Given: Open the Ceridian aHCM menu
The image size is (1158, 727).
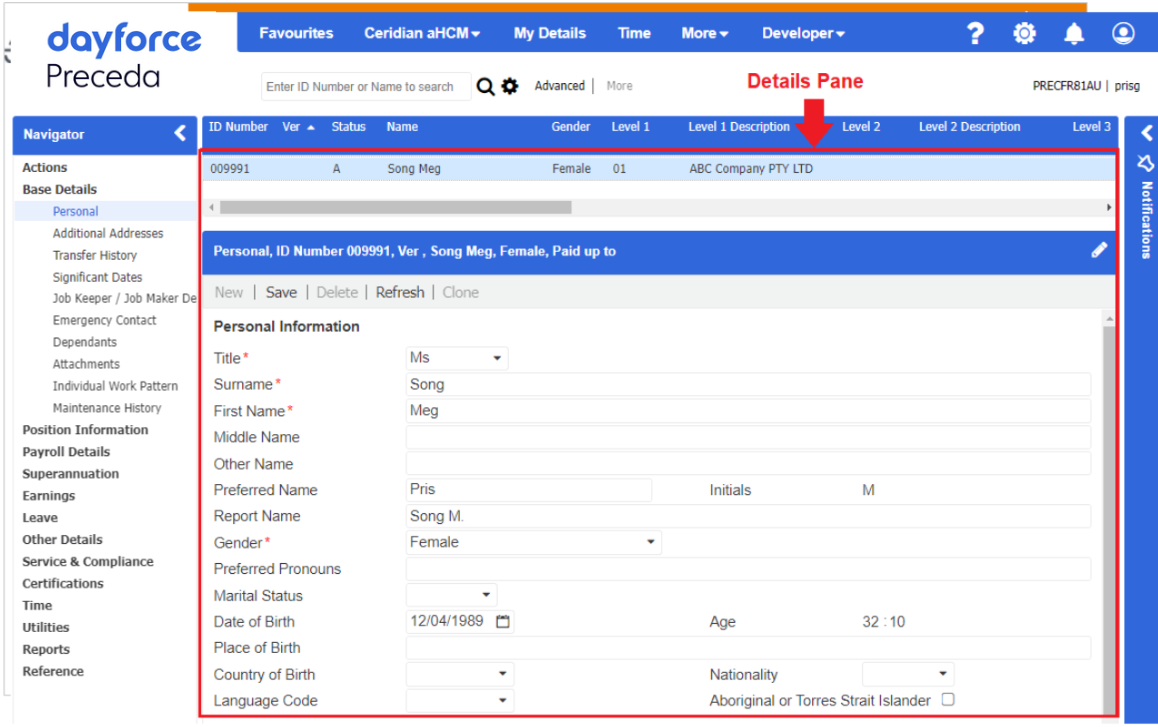Looking at the screenshot, I should (422, 33).
